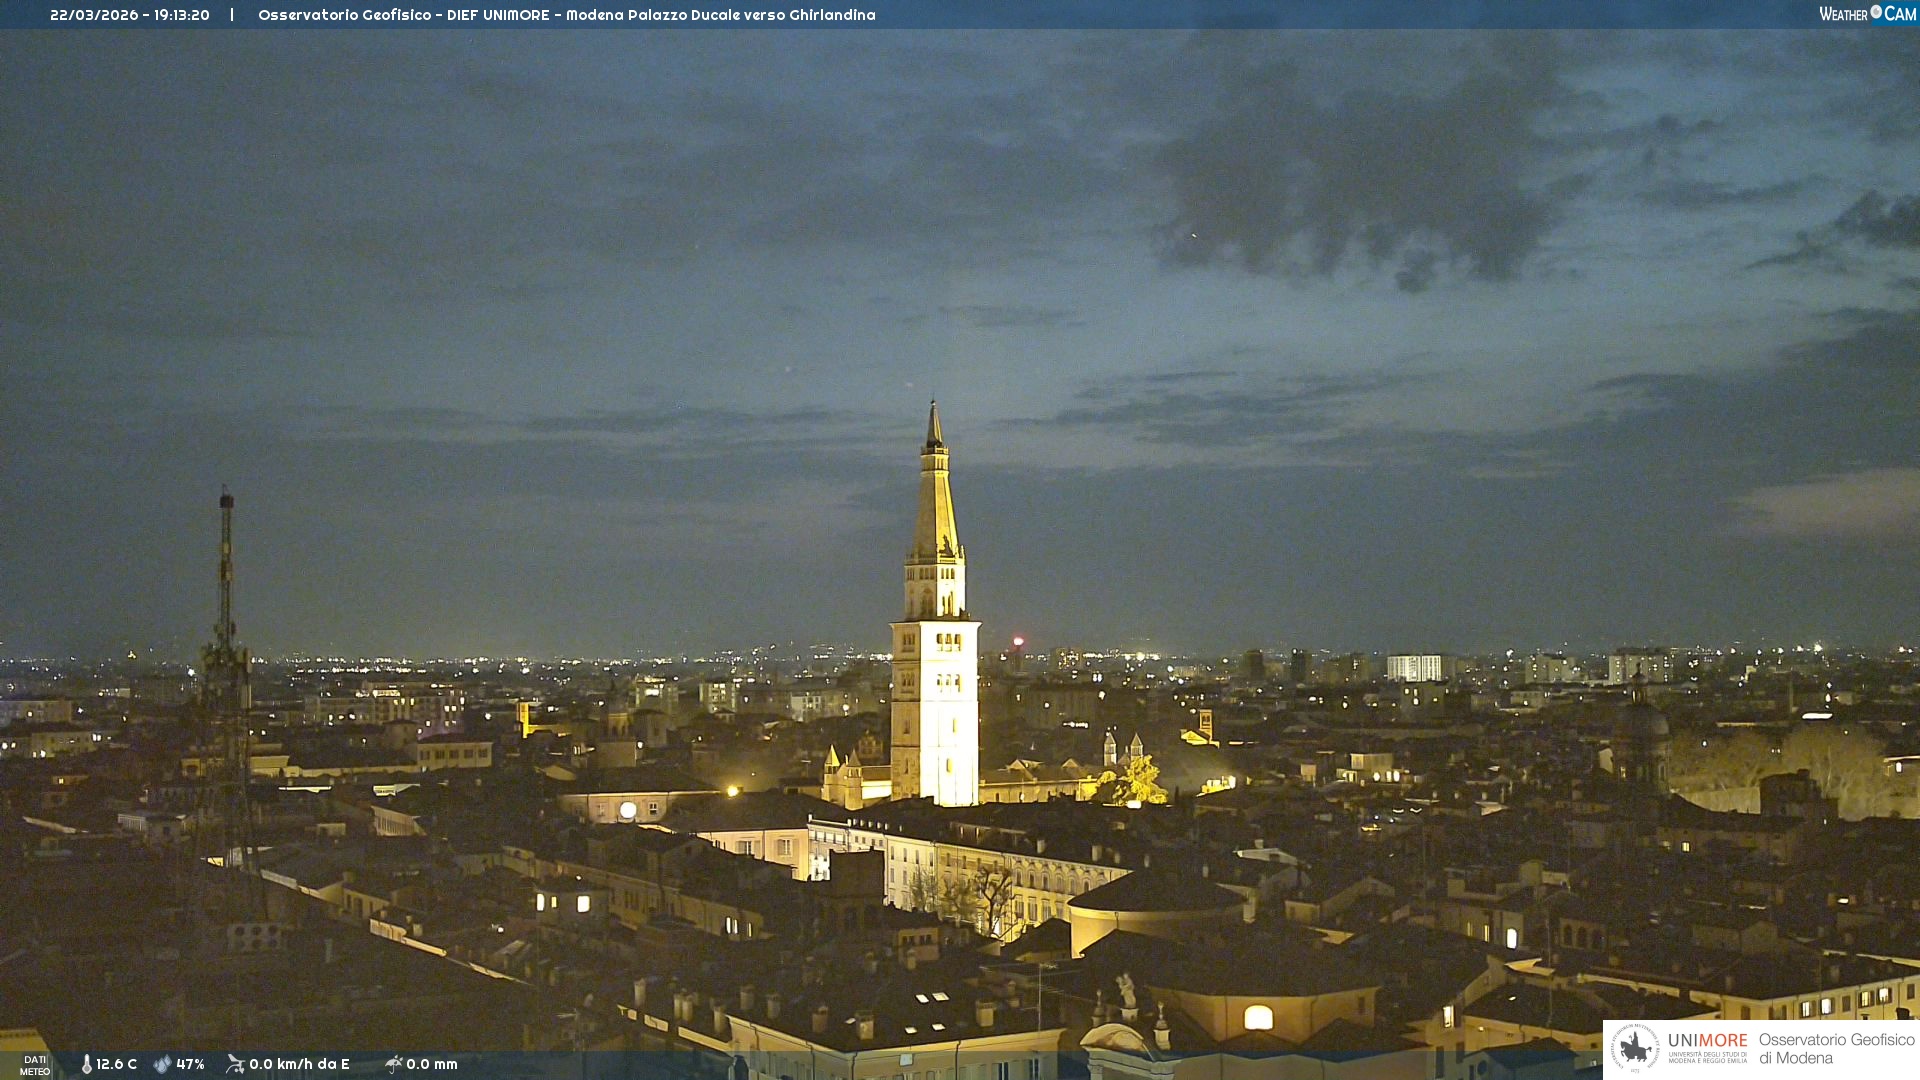The image size is (1920, 1080).
Task: Click the 0.0 km/h da E wind reading
Action: click(299, 1064)
